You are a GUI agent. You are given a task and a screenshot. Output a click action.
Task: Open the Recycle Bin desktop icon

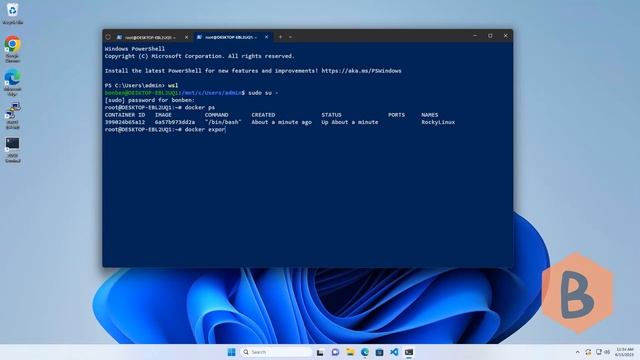tap(13, 13)
